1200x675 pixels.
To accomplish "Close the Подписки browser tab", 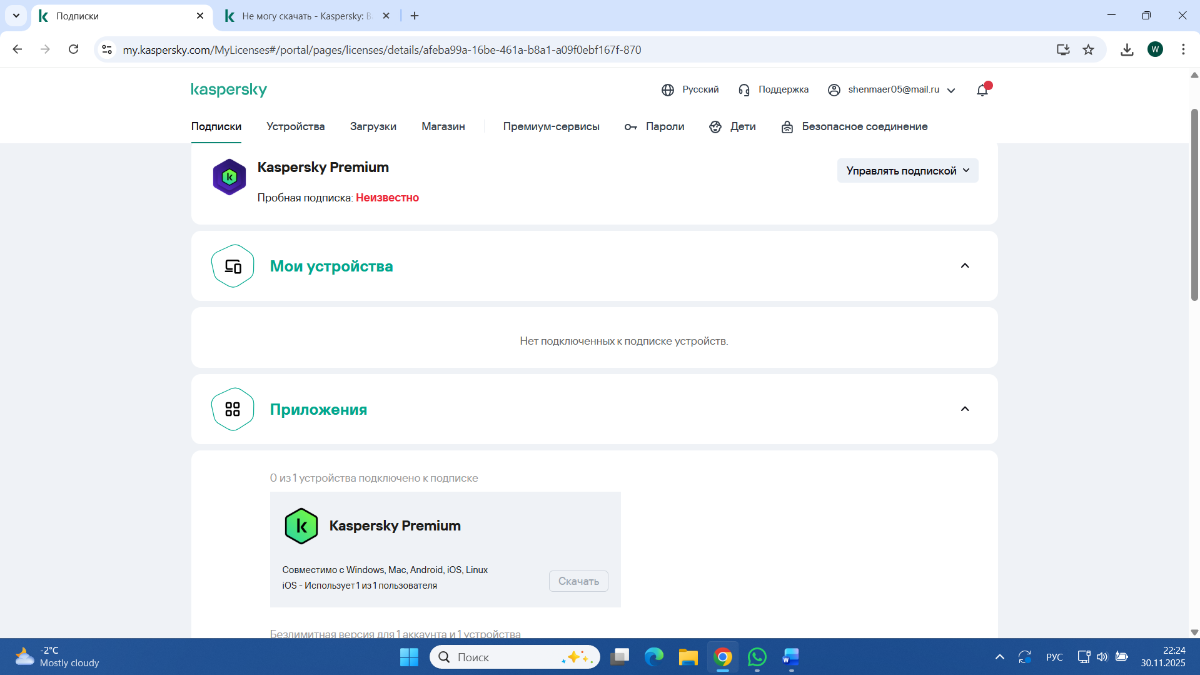I will click(x=200, y=16).
